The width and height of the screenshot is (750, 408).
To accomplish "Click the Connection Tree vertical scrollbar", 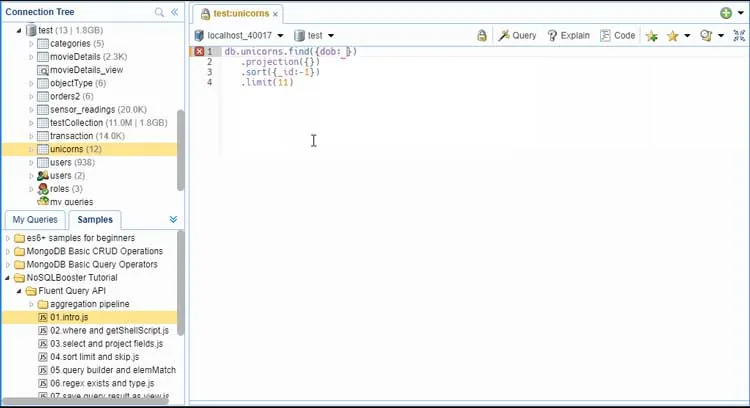I will click(x=180, y=150).
